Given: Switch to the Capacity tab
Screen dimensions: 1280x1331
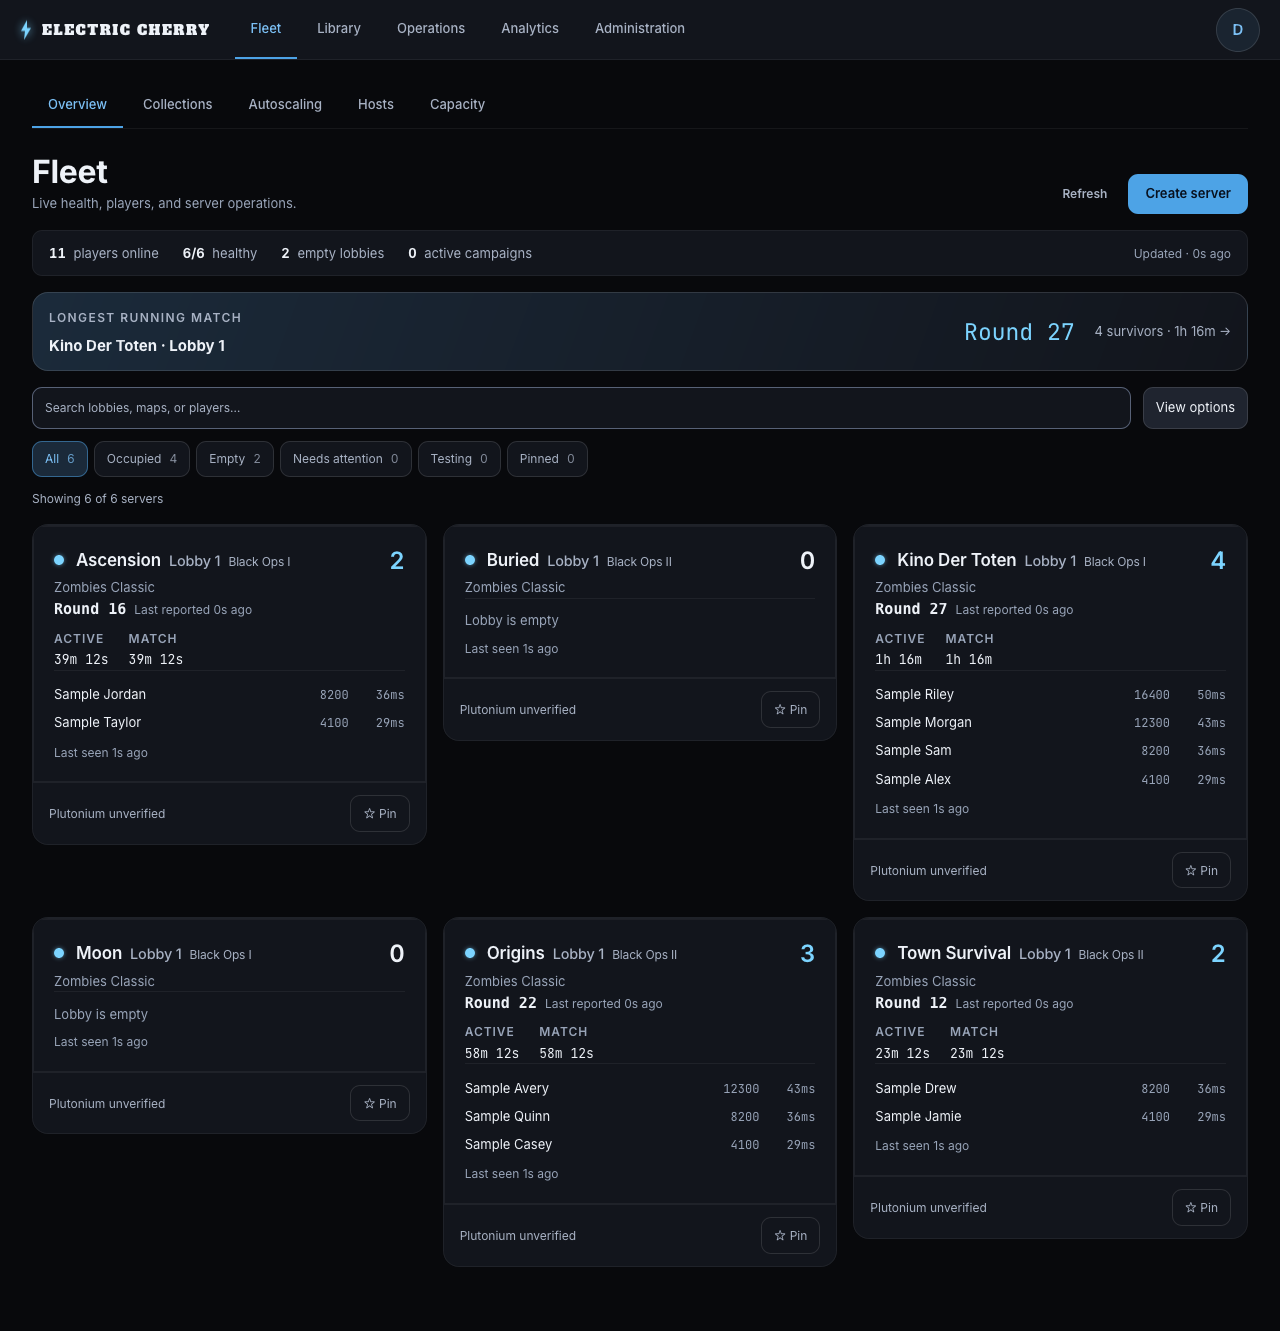Looking at the screenshot, I should click(x=457, y=104).
